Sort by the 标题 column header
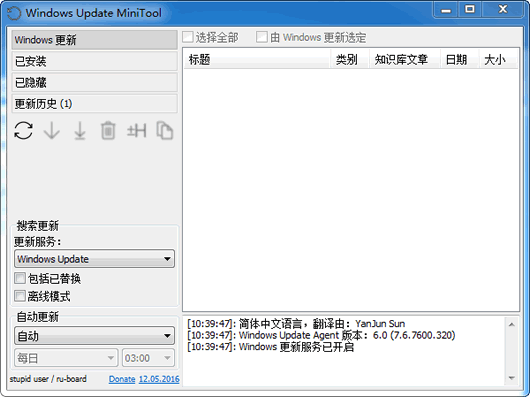Viewport: 530px width, 397px height. coord(257,59)
